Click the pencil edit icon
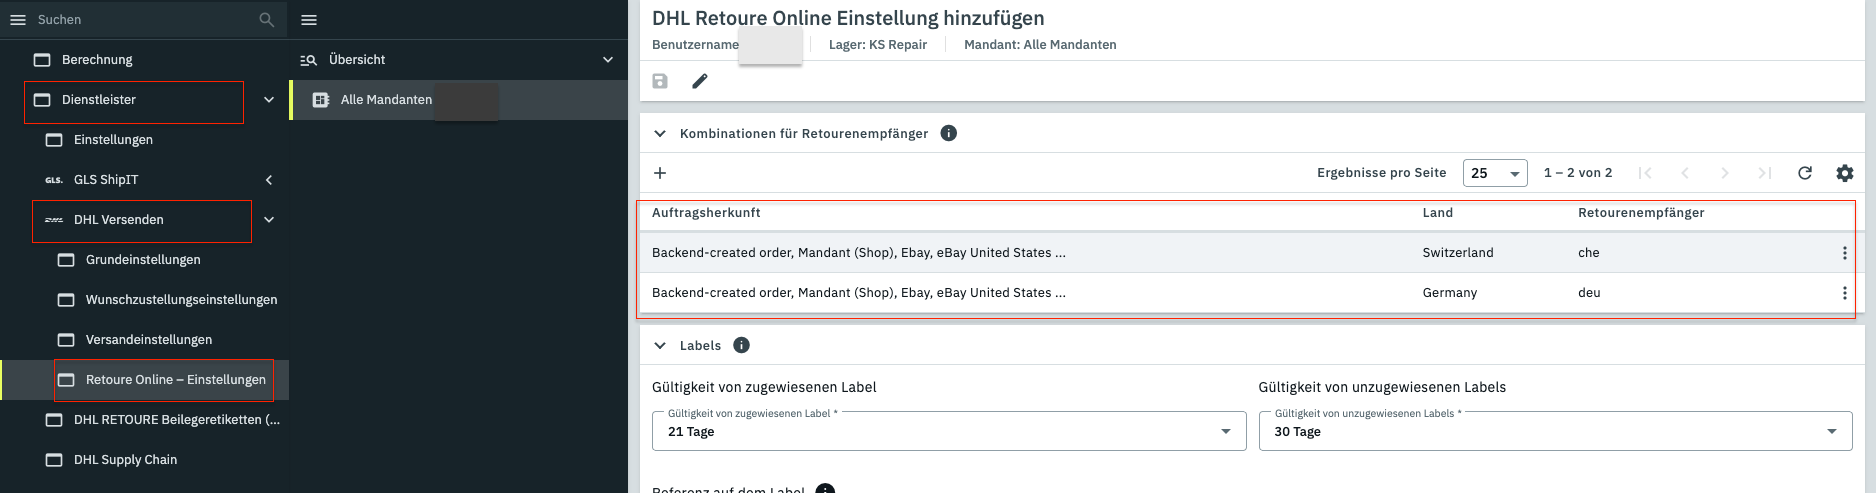The height and width of the screenshot is (493, 1876). tap(700, 81)
